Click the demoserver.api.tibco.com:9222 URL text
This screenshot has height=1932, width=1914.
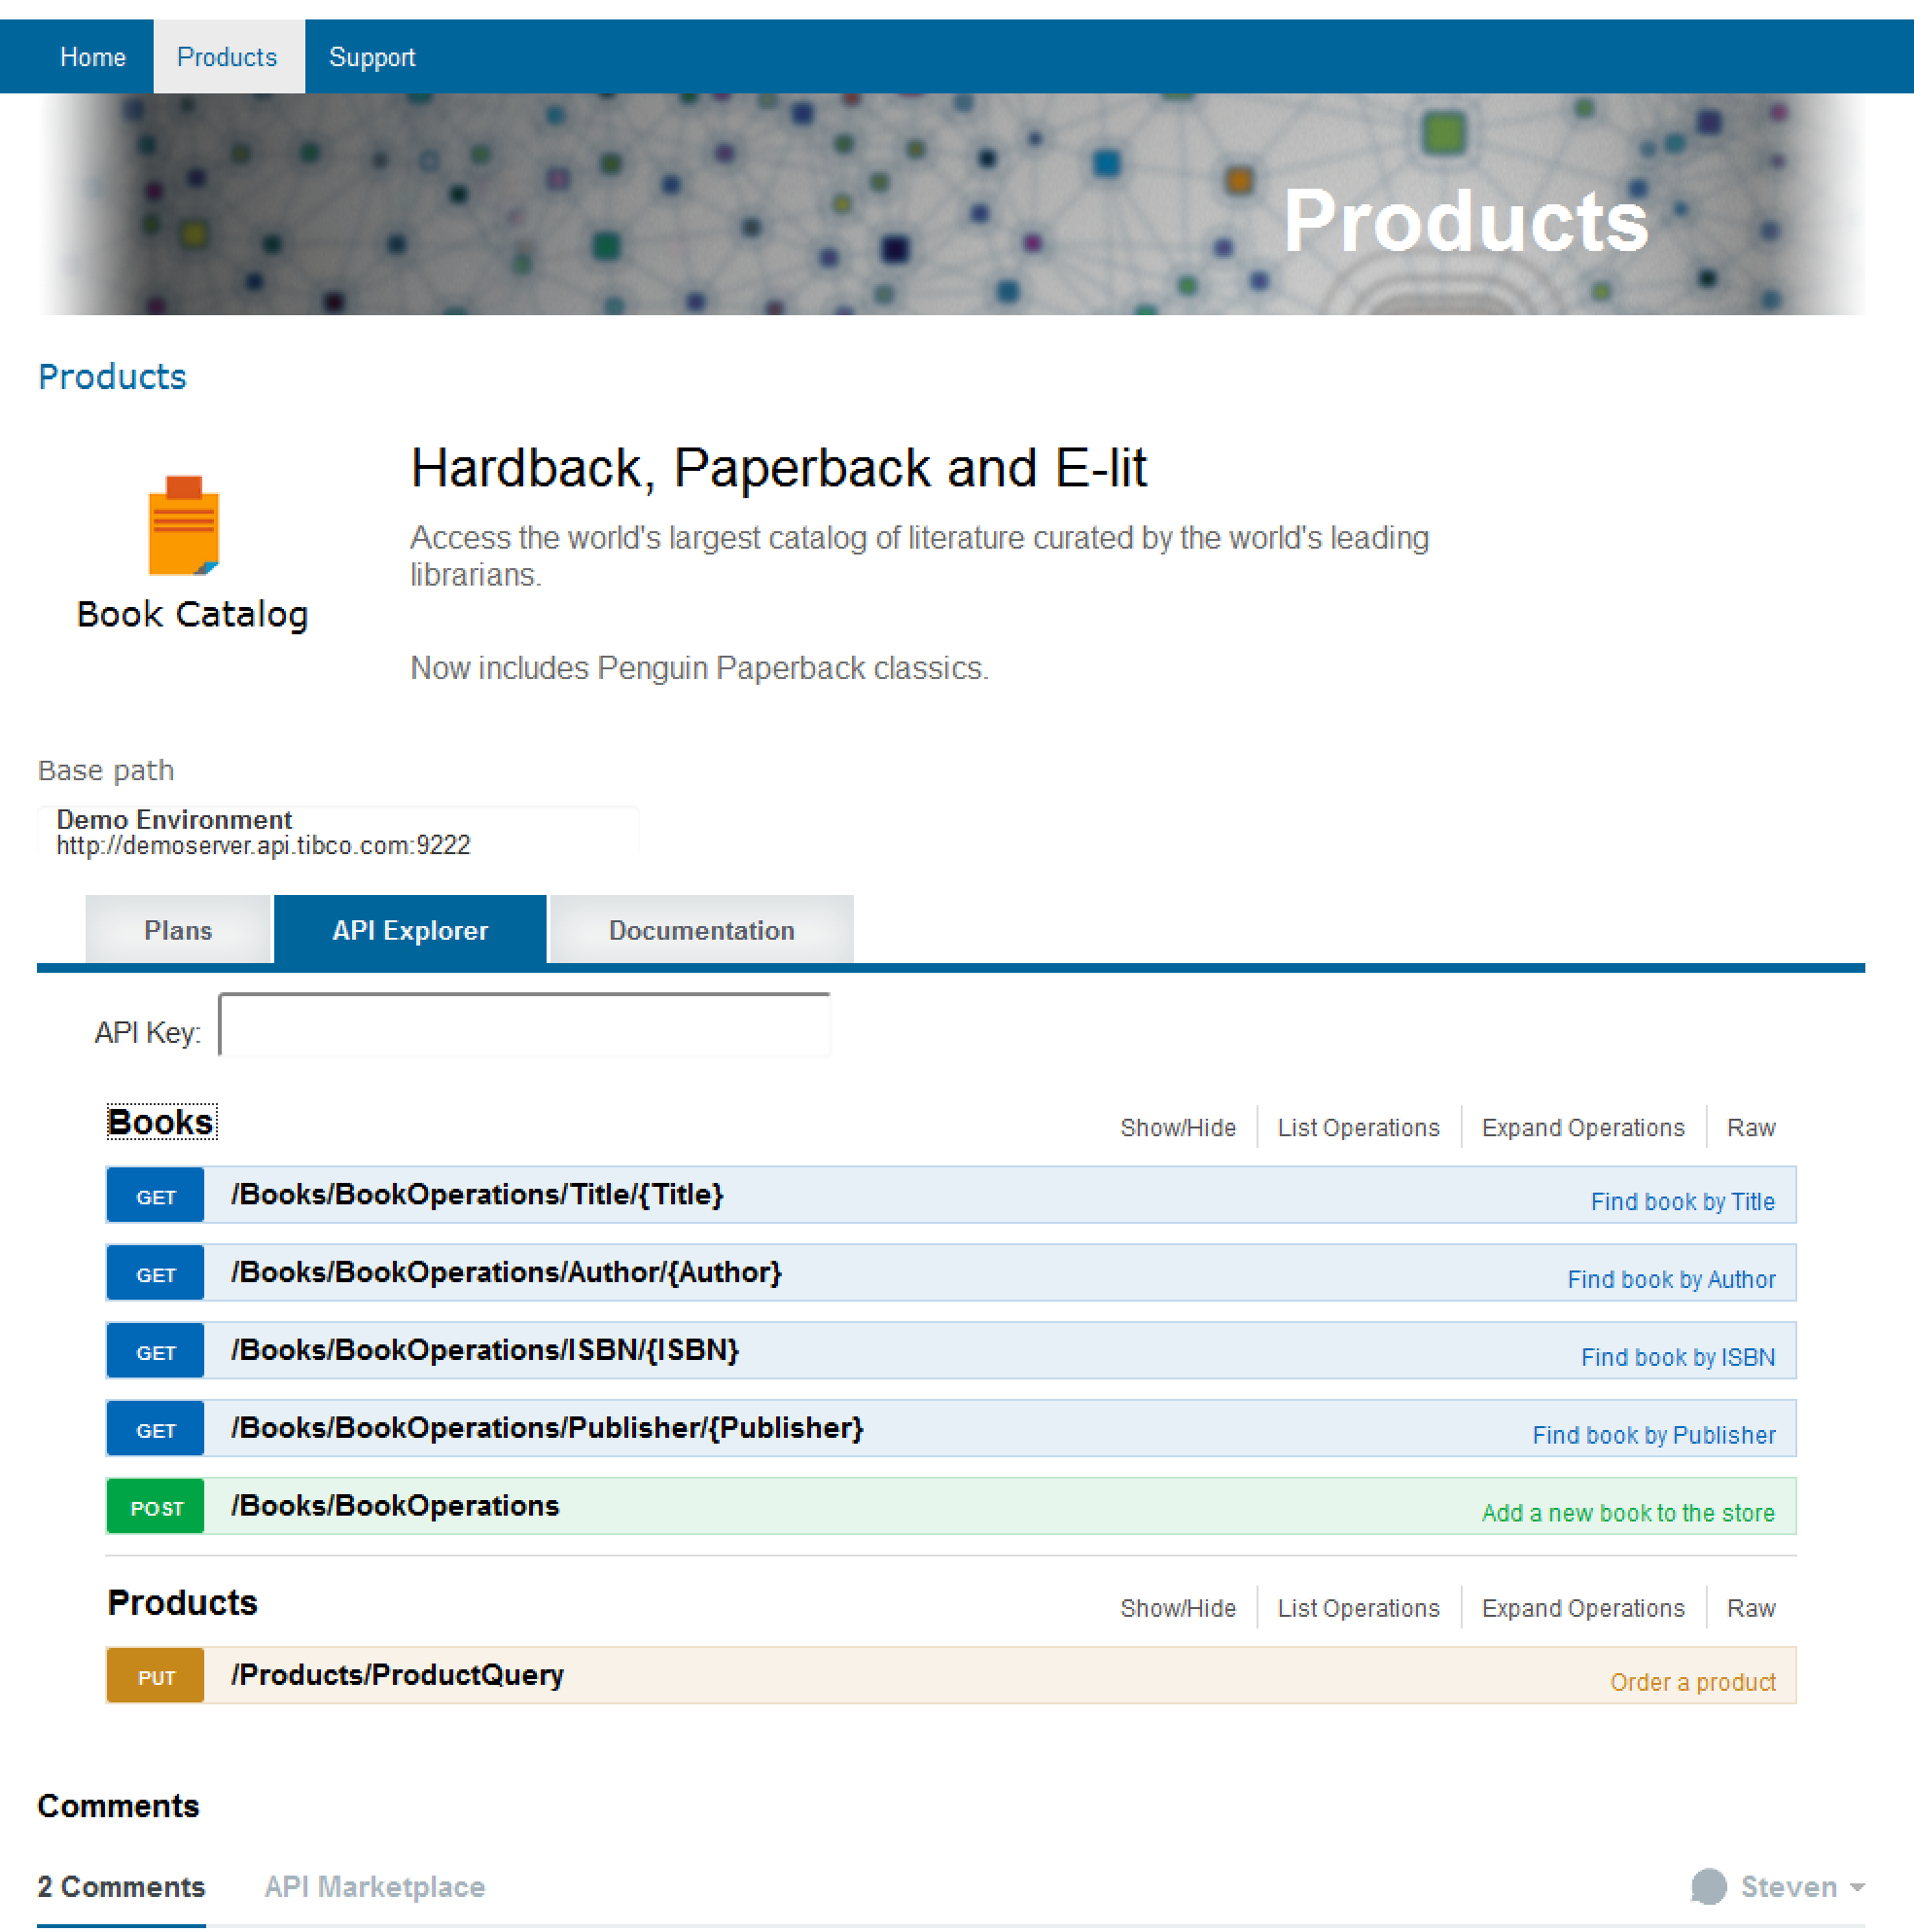(263, 846)
